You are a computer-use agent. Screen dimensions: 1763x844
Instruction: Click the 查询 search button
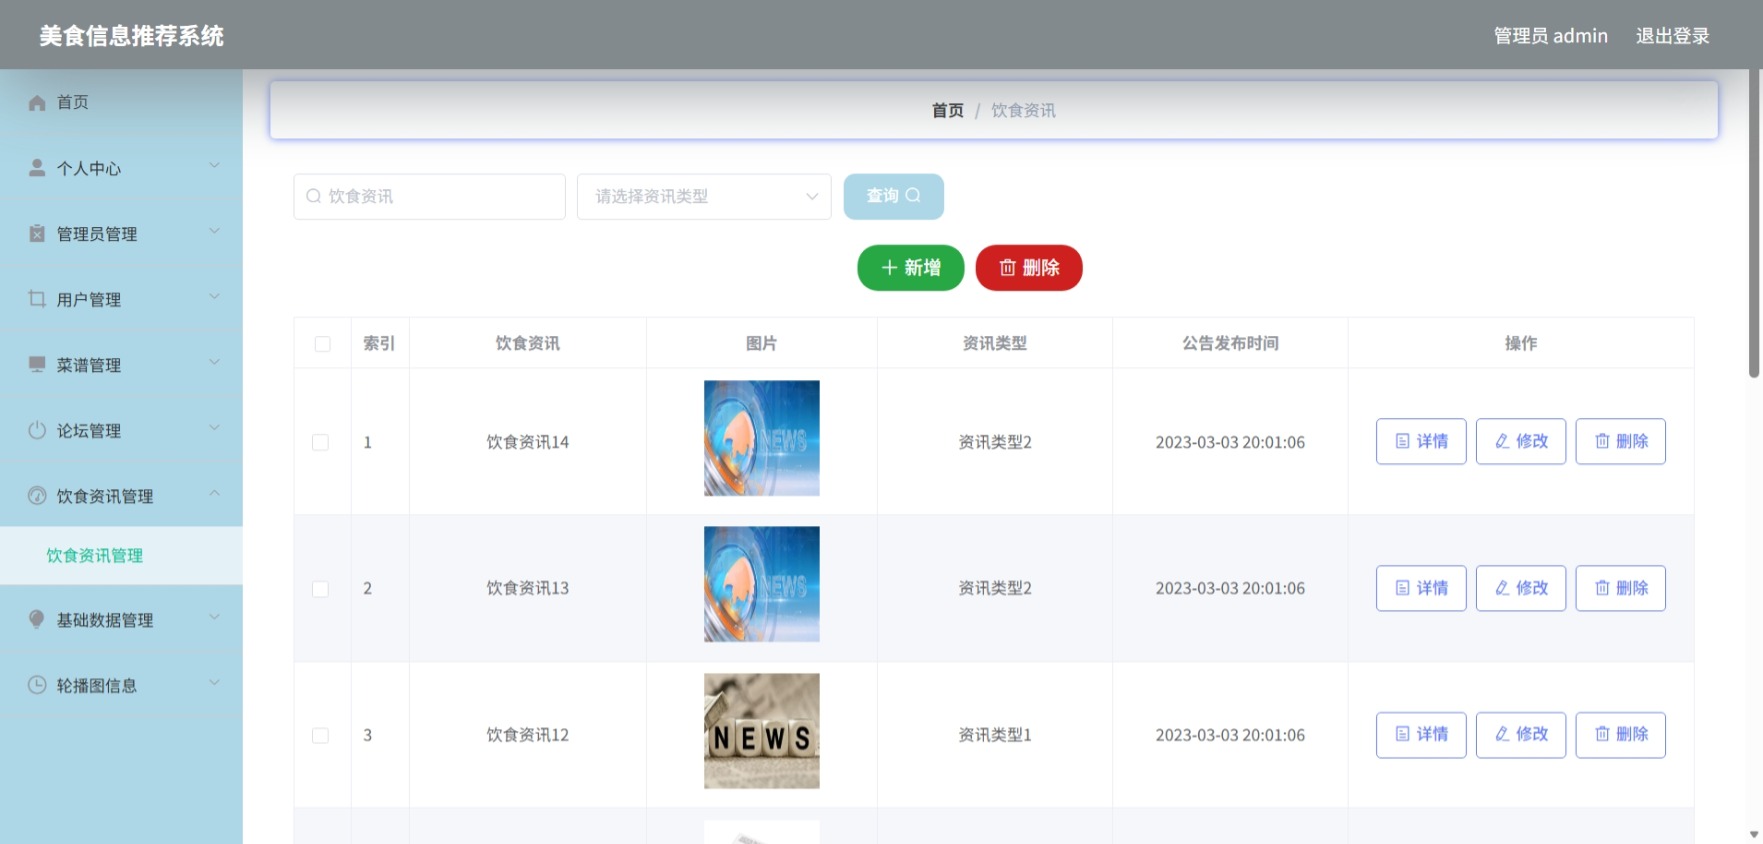[893, 196]
